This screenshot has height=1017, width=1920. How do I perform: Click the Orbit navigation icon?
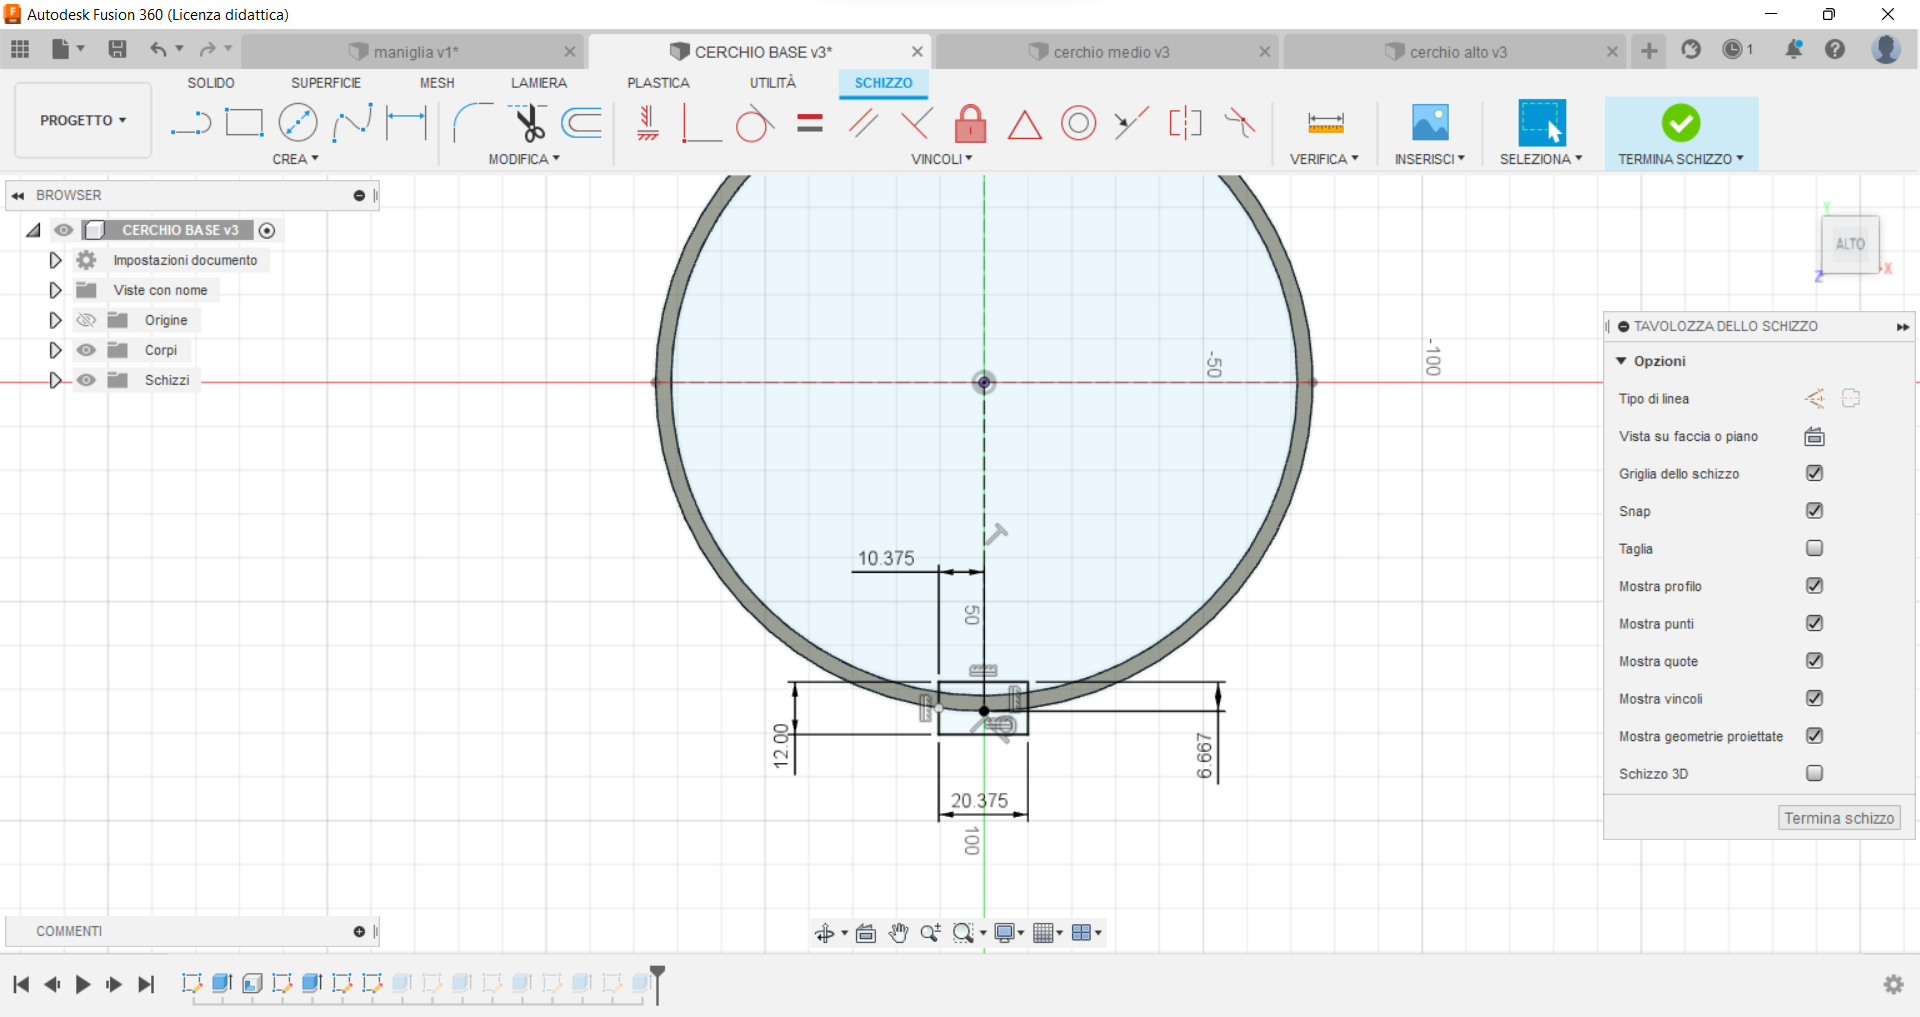coord(826,932)
